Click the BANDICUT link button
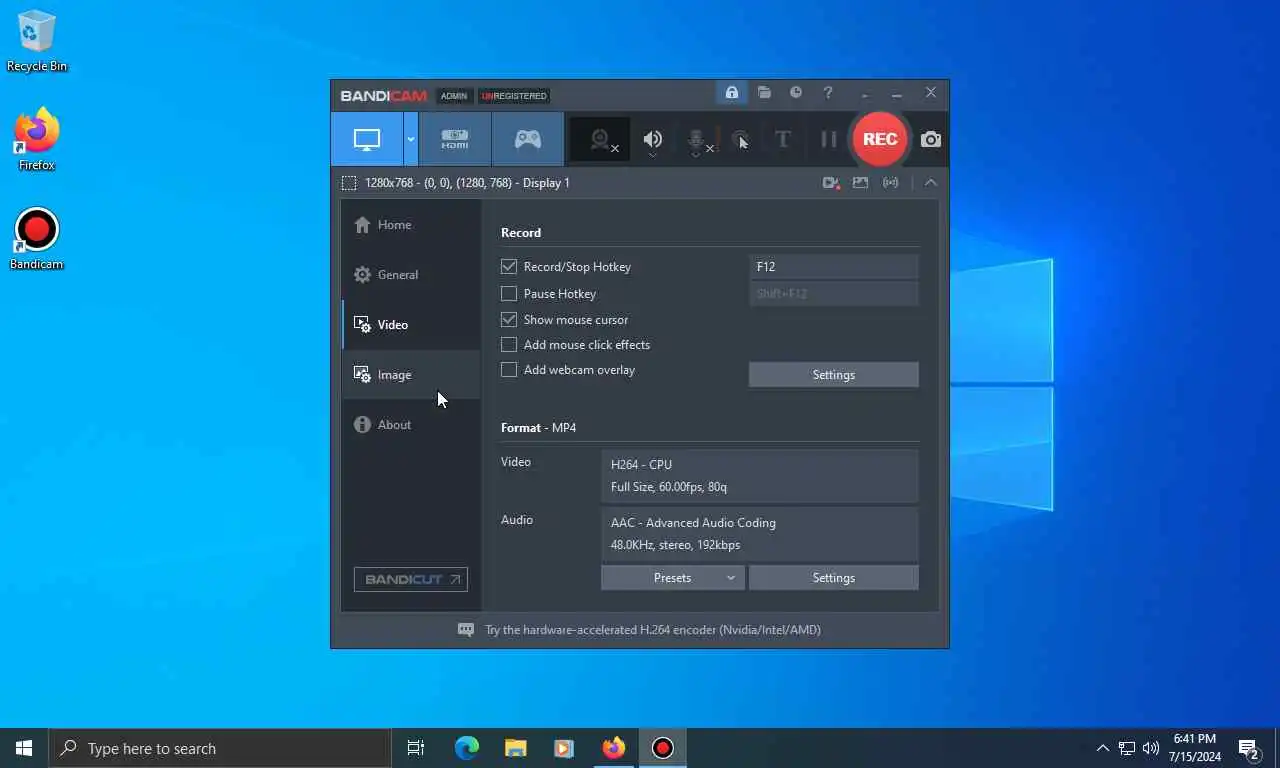The height and width of the screenshot is (768, 1280). (411, 579)
